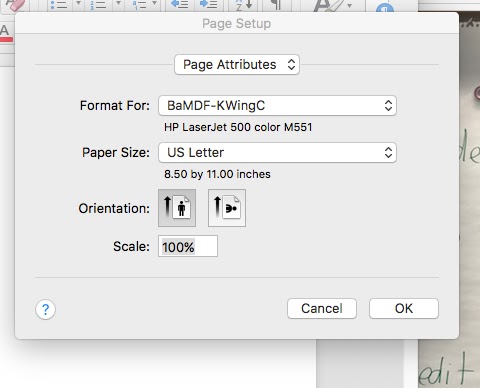The image size is (480, 388).
Task: Confirm Page Setup with OK
Action: (x=404, y=308)
